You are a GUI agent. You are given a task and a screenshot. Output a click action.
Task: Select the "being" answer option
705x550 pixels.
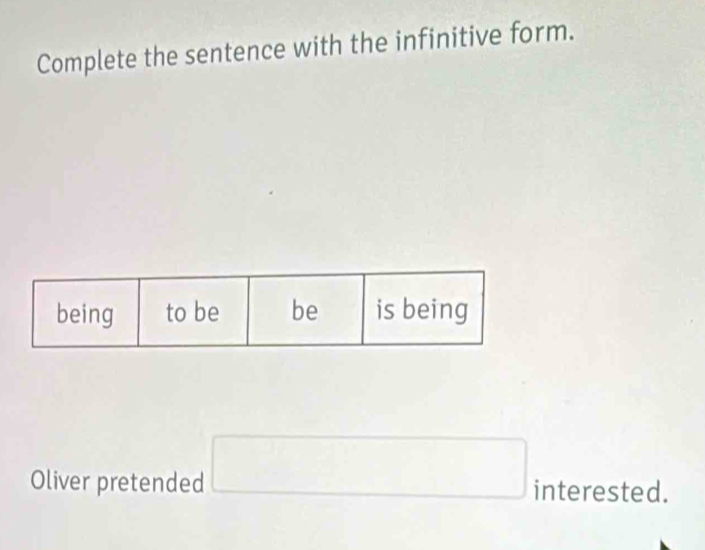pos(85,313)
